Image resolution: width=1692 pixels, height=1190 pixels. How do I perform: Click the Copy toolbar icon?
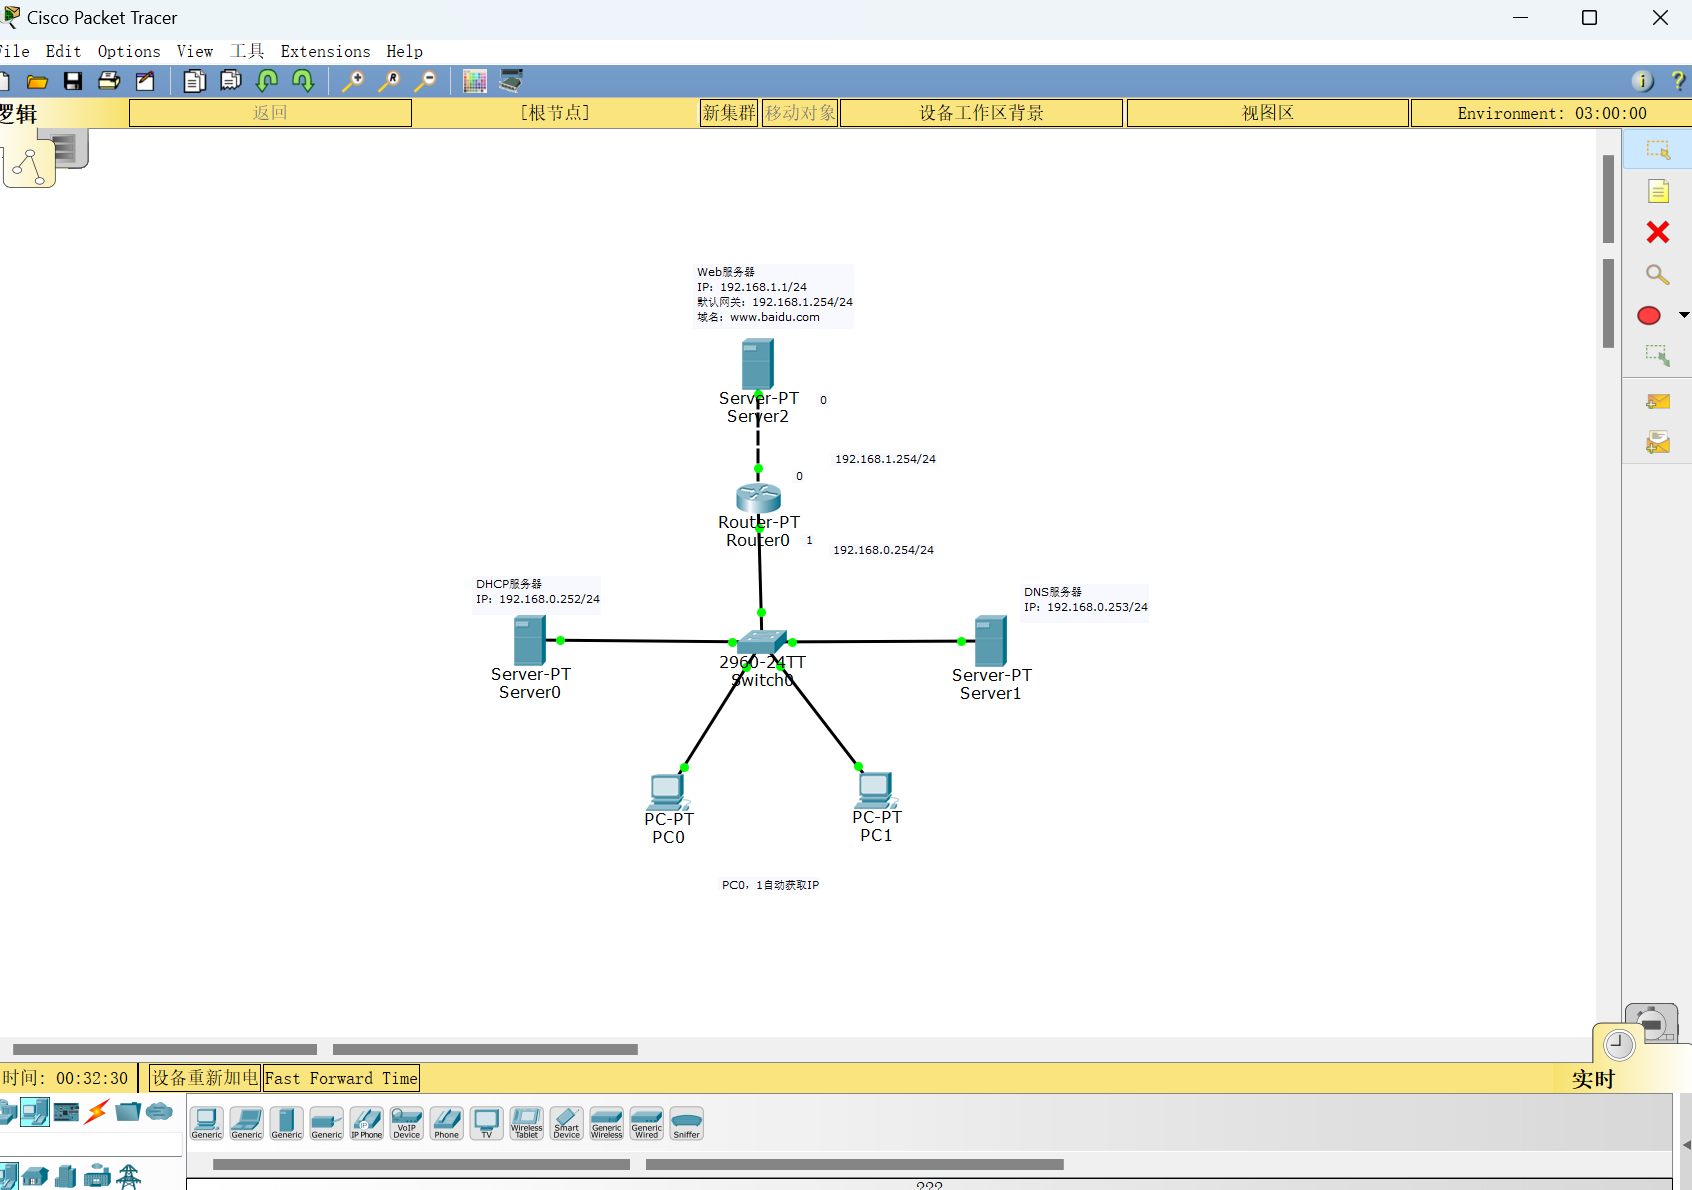pos(195,81)
